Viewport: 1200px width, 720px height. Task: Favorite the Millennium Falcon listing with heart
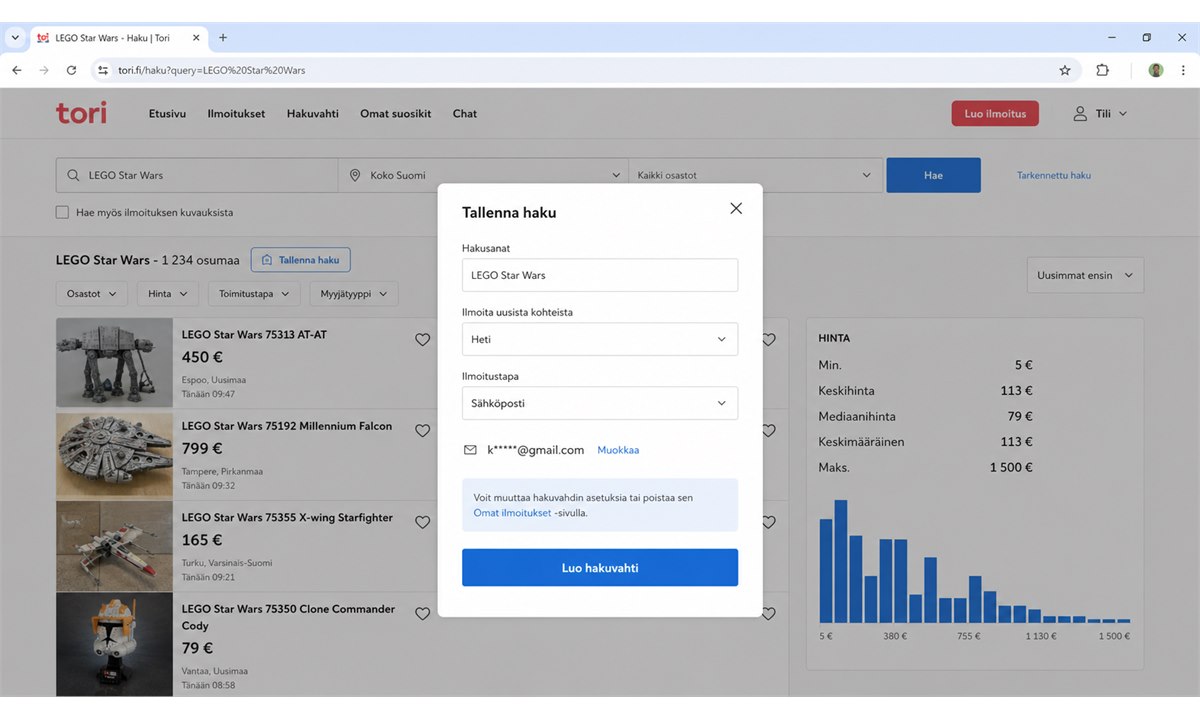422,431
